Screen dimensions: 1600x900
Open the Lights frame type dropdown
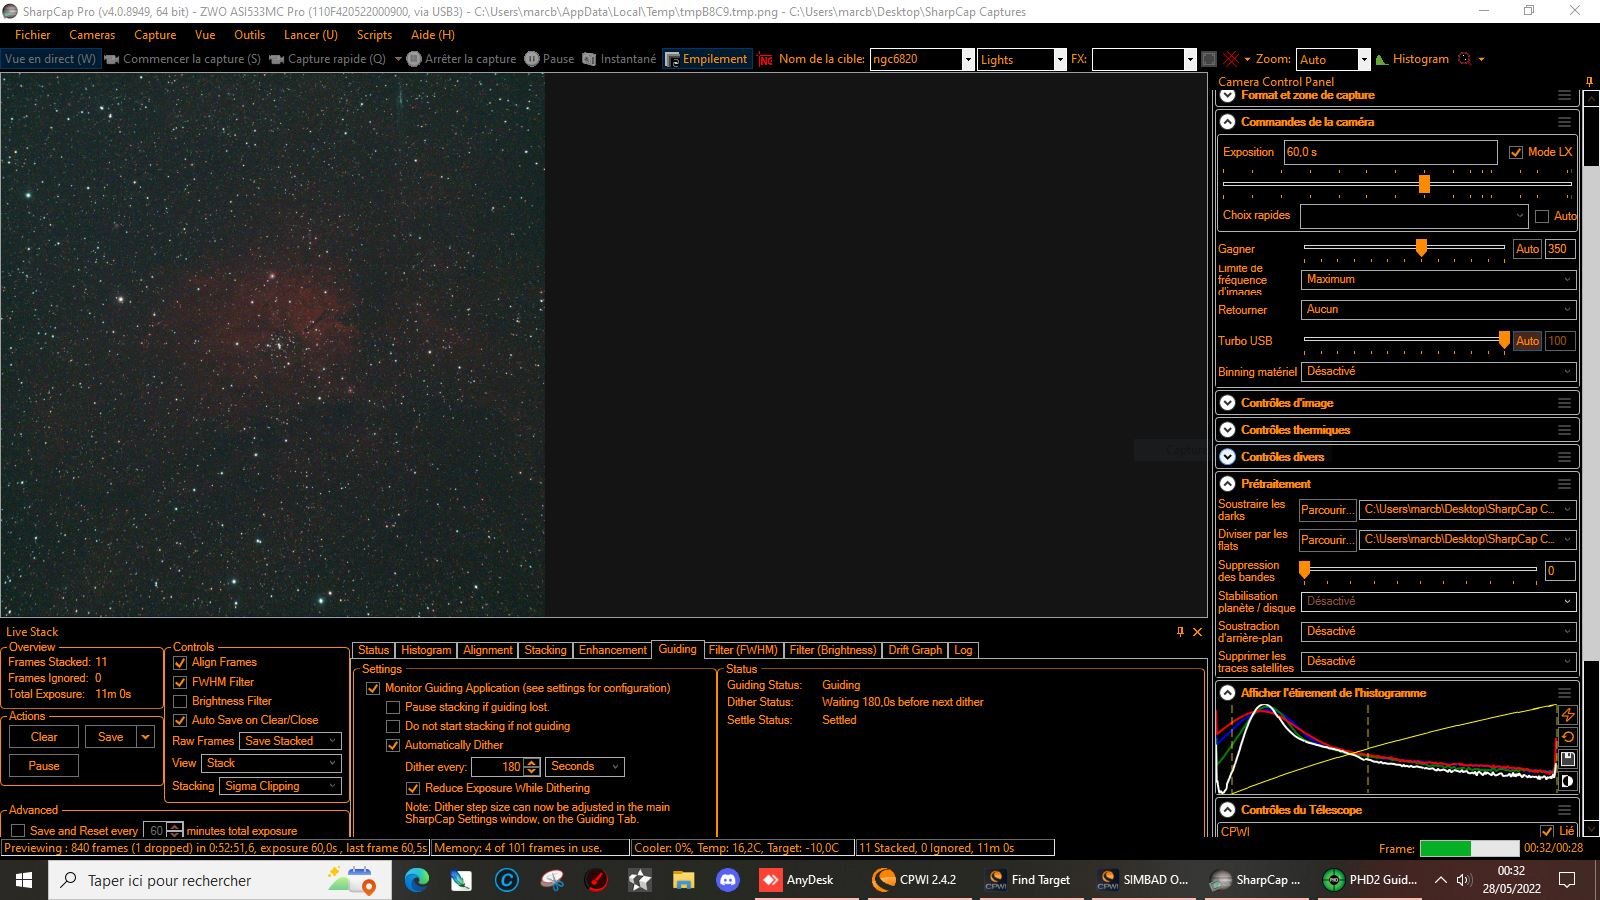coord(1060,59)
